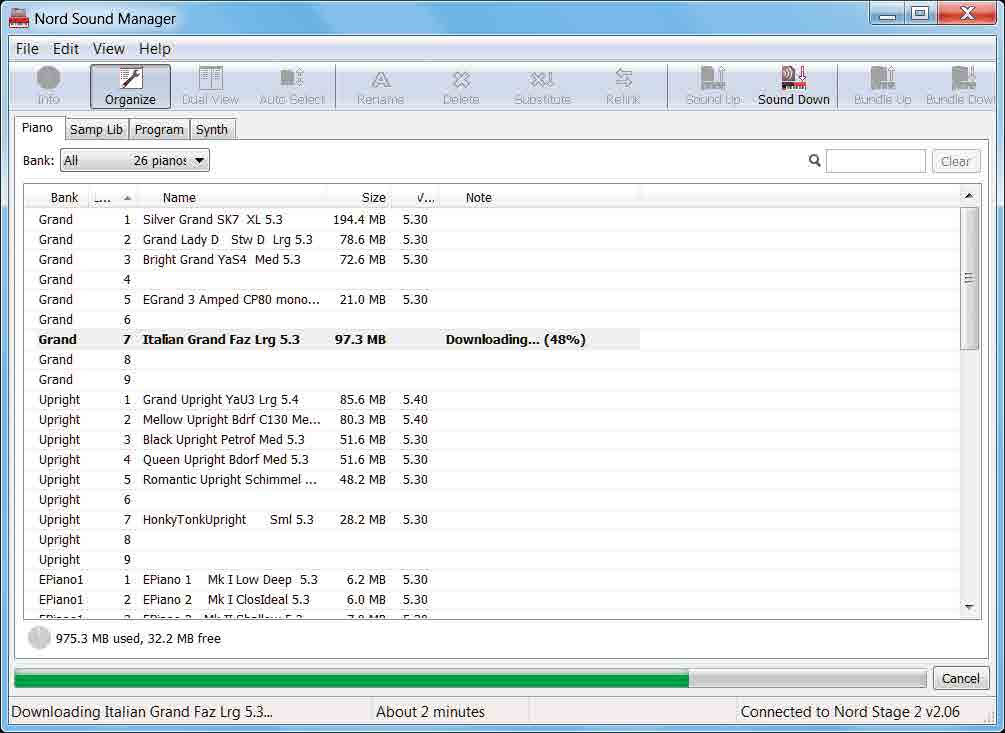Click the 975.3 MB used storage text
1005x733 pixels.
[x=138, y=639]
